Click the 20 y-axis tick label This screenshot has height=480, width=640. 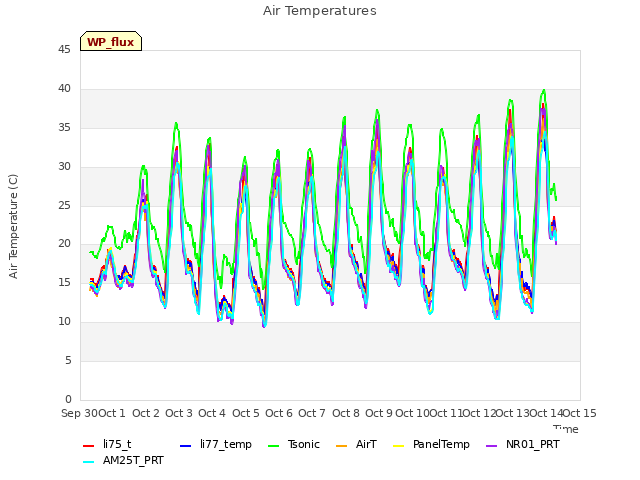pyautogui.click(x=64, y=244)
